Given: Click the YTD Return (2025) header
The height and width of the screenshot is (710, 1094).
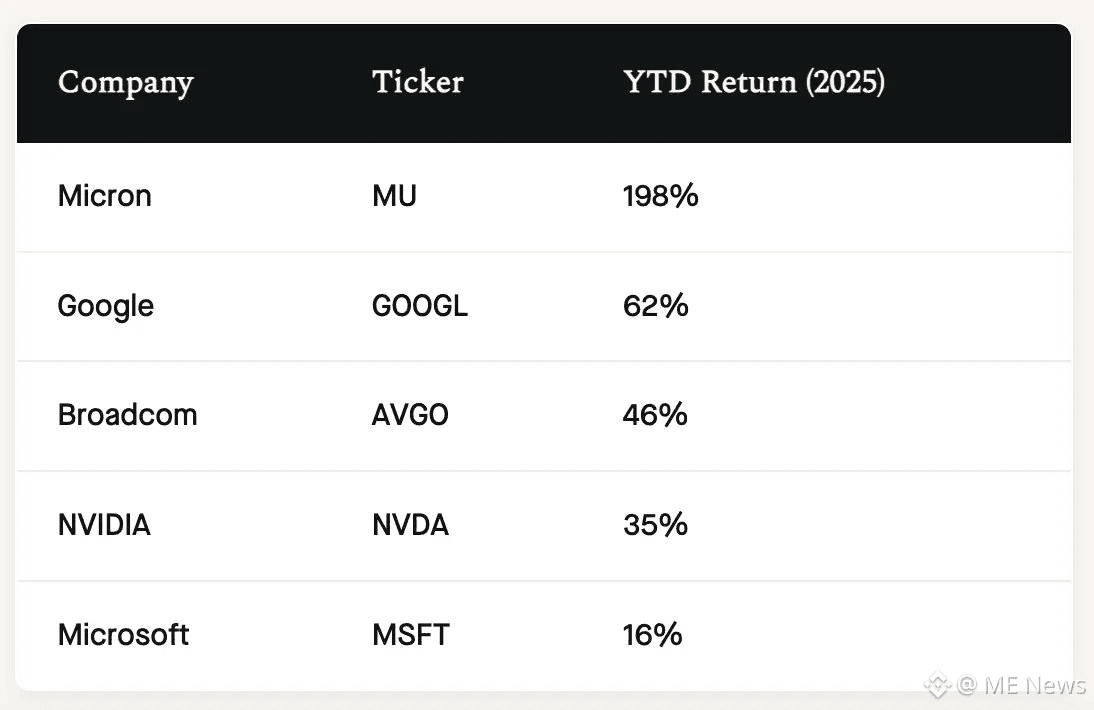Looking at the screenshot, I should pyautogui.click(x=753, y=82).
